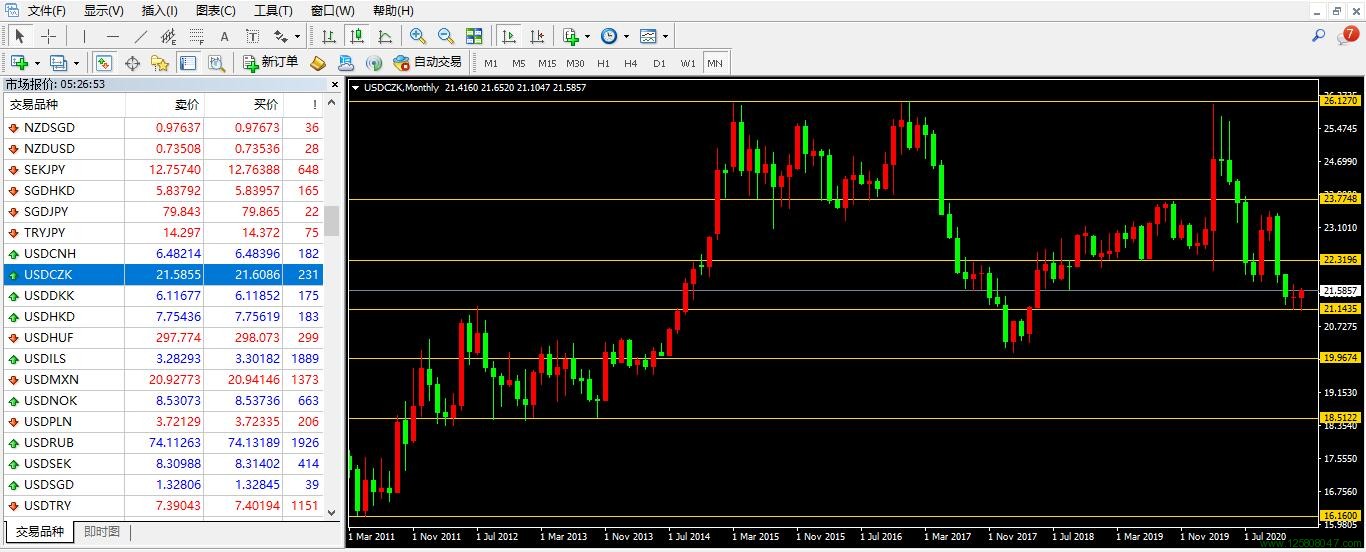Open the search magnifier at top right
This screenshot has height=552, width=1366.
click(x=1318, y=36)
